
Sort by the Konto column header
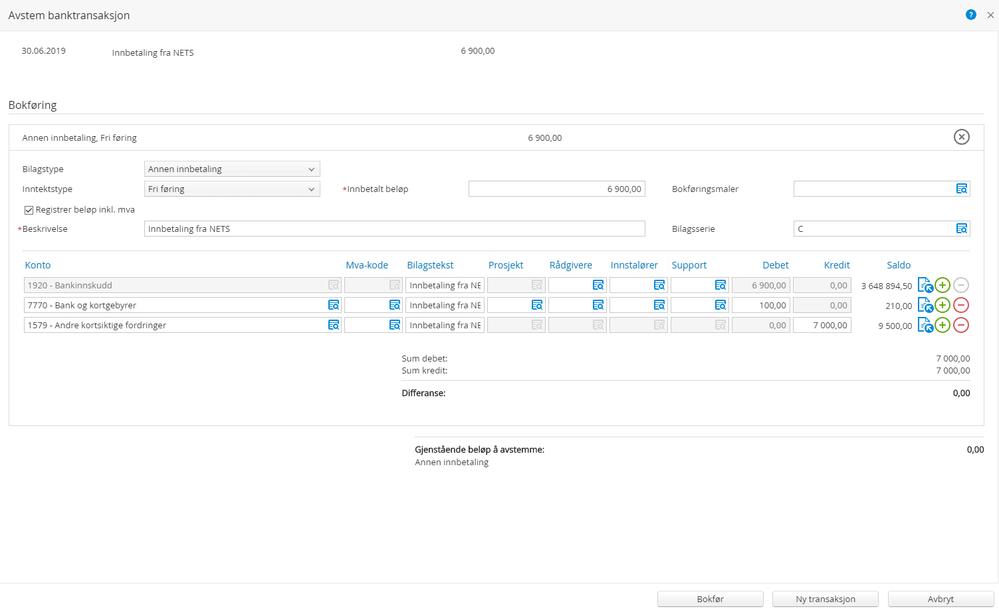(x=38, y=265)
